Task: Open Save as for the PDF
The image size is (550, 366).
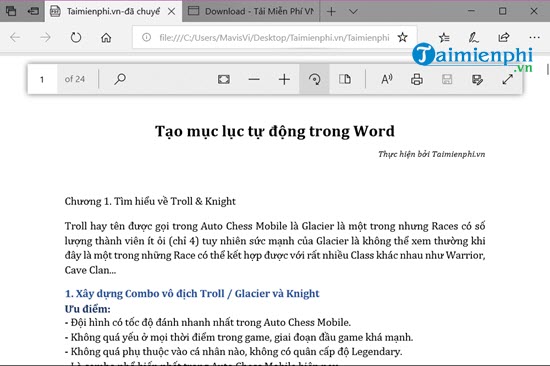Action: click(x=477, y=79)
